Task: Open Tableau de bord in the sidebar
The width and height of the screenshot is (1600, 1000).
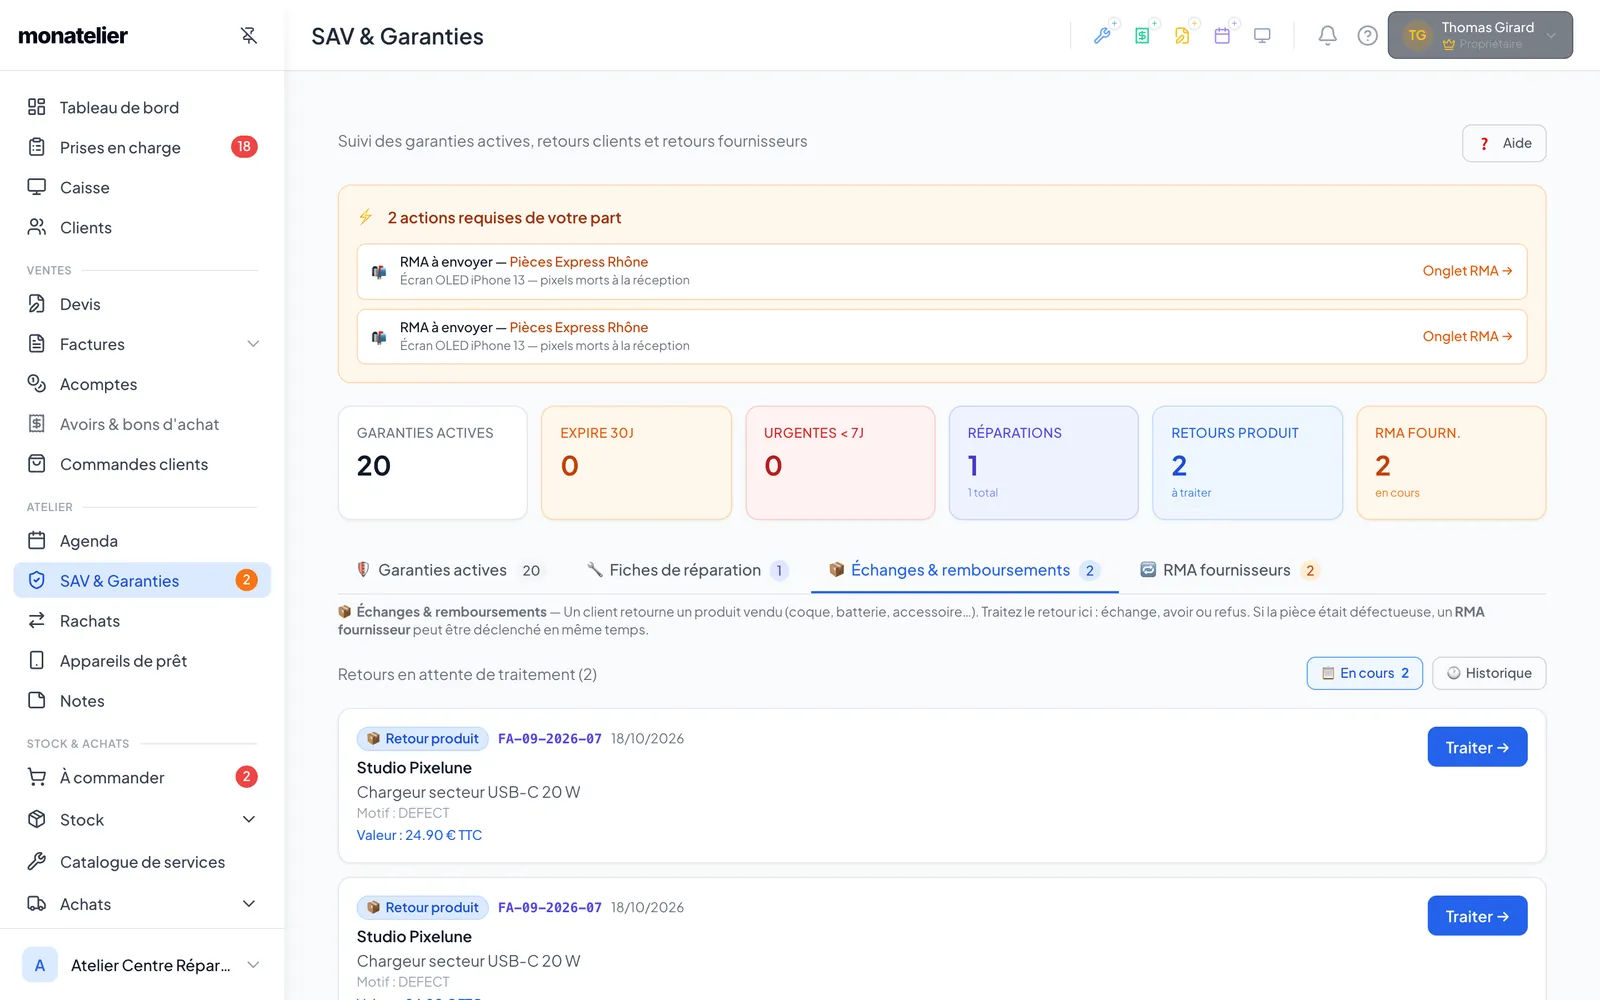Action: tap(142, 107)
